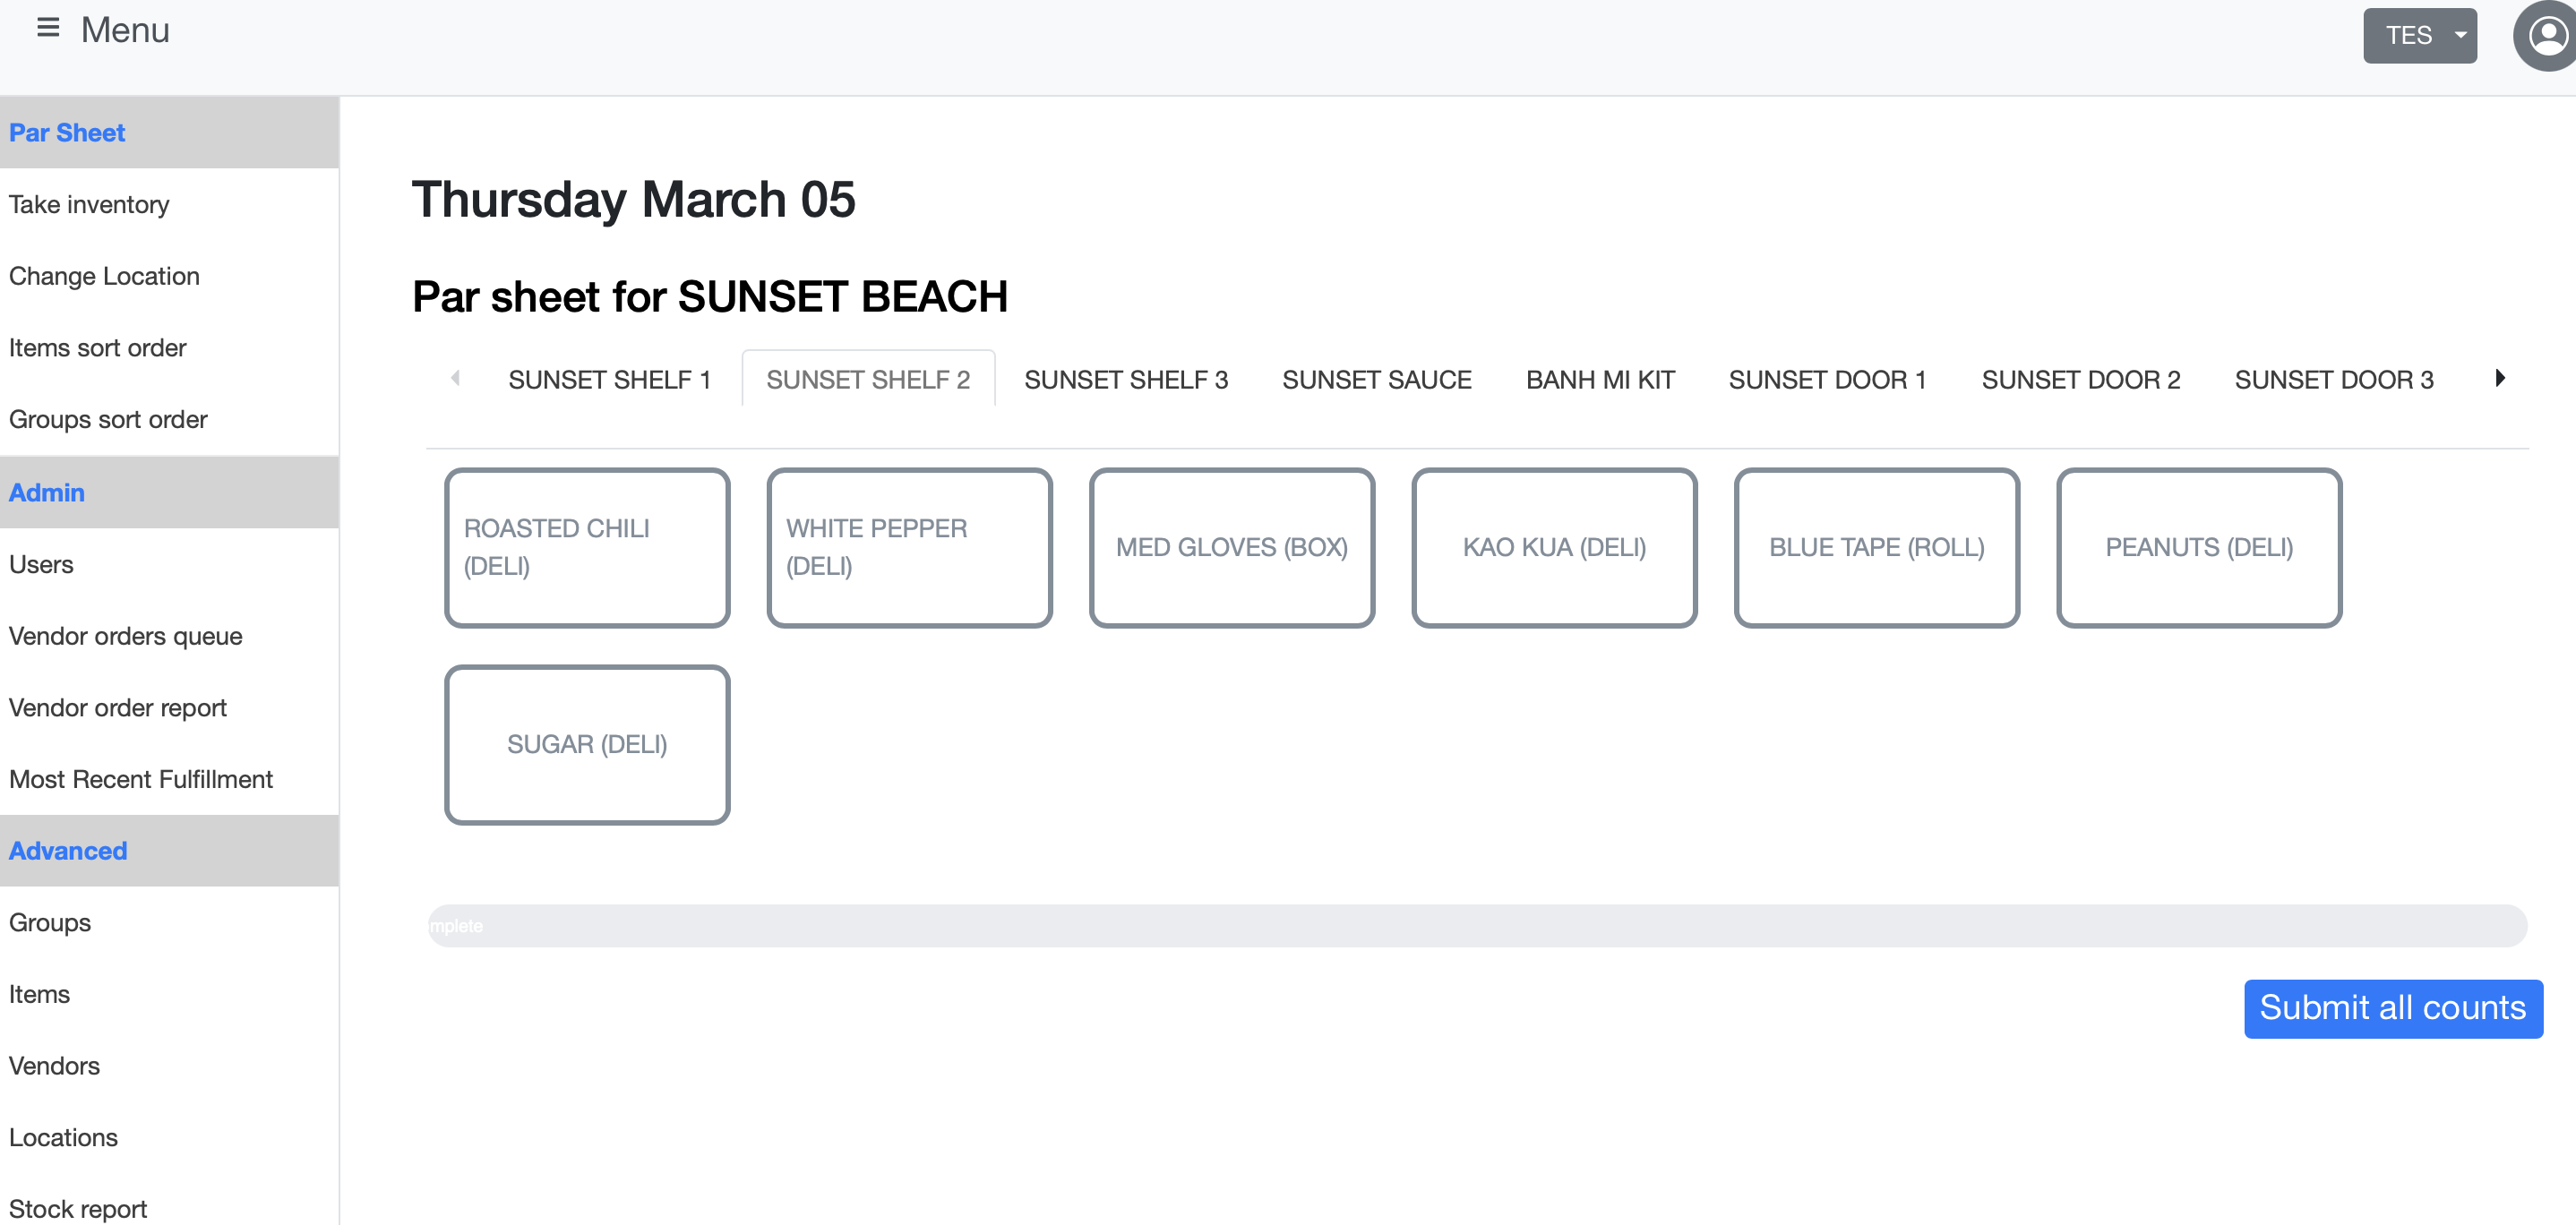
Task: Open Take inventory link
Action: click(x=89, y=205)
